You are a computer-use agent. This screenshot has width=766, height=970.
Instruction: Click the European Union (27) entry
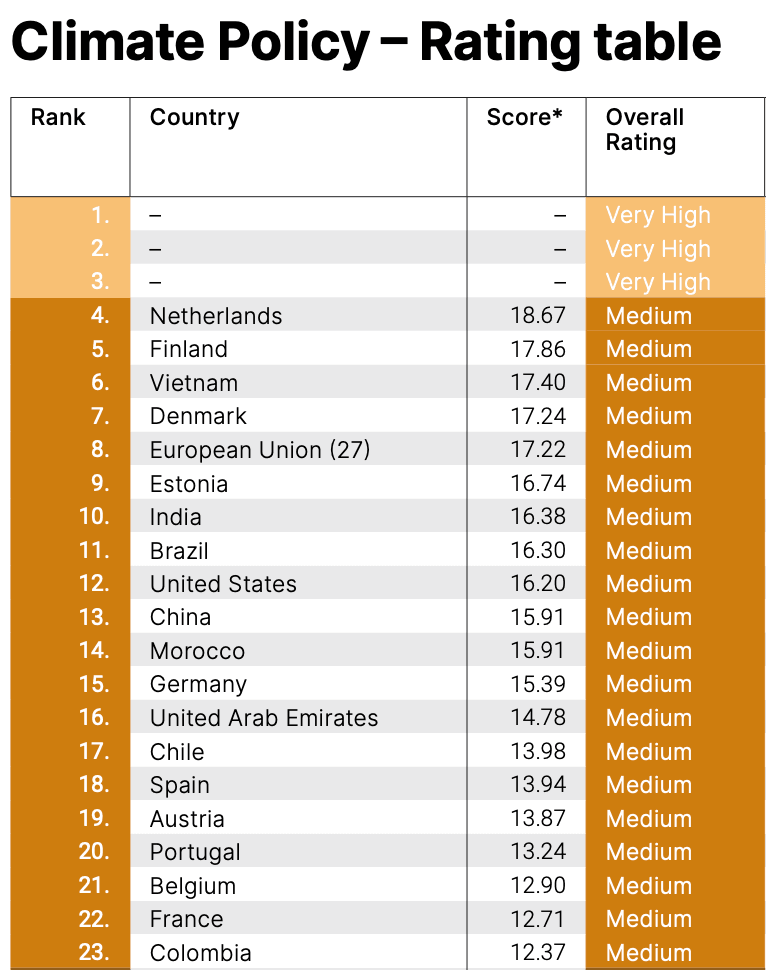[x=260, y=450]
